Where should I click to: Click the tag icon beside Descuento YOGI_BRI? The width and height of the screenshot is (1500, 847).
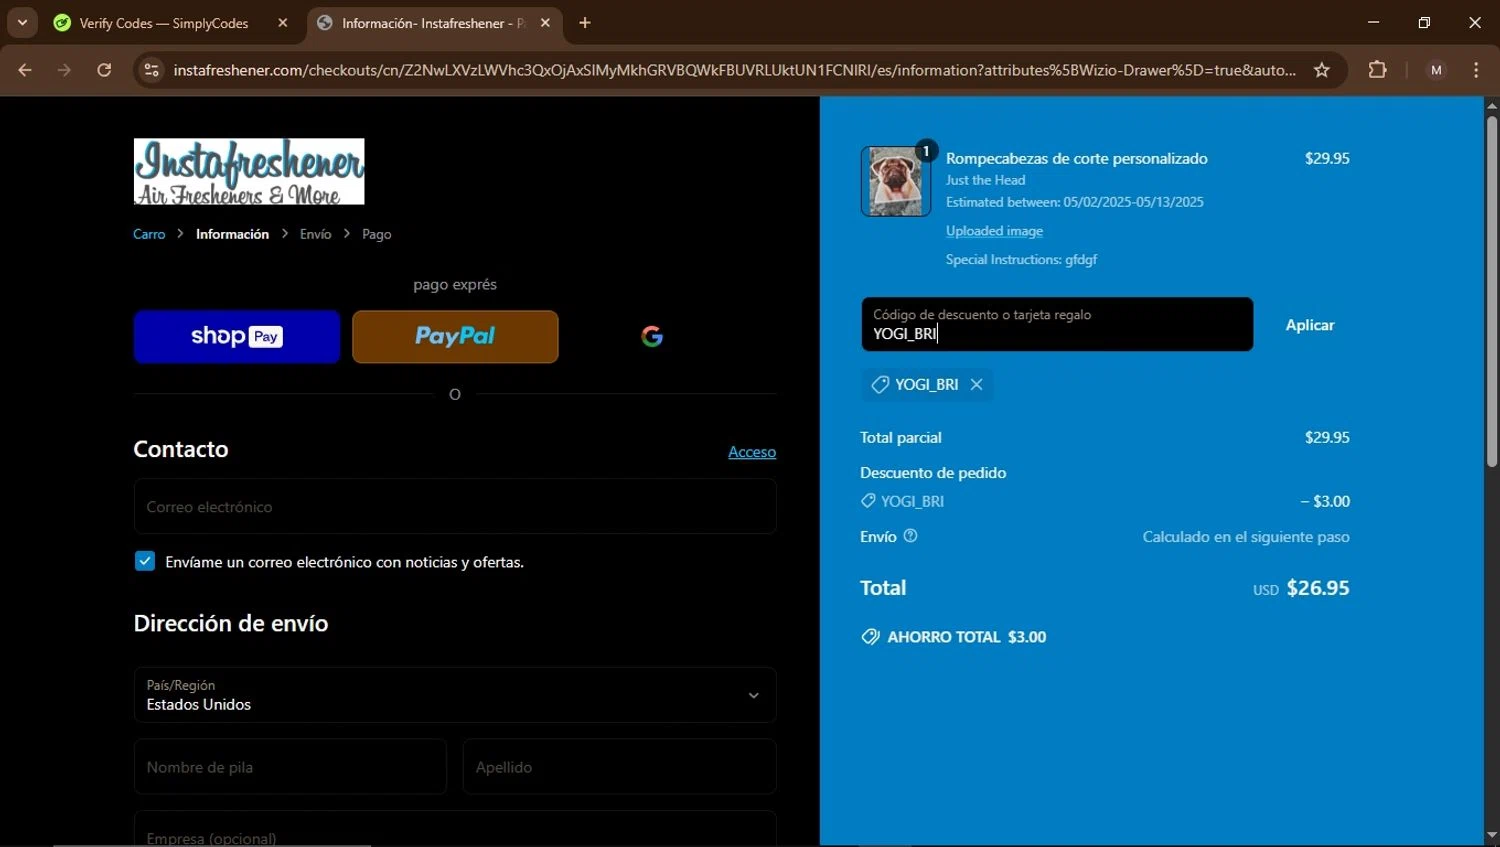click(x=868, y=501)
